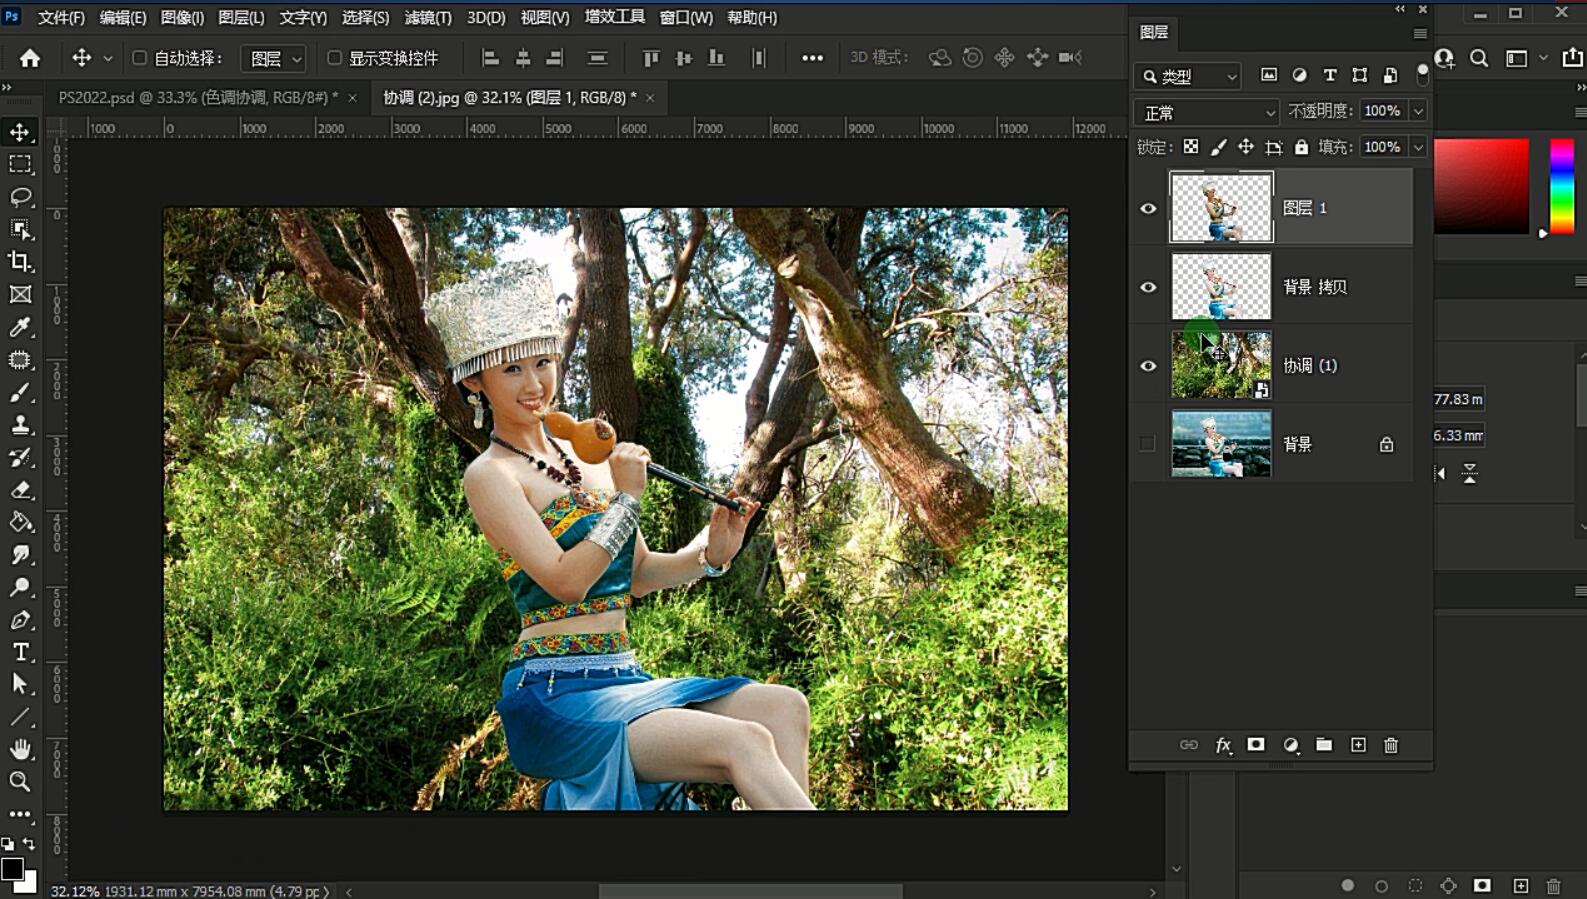
Task: Open the 增效工具 menu
Action: coord(614,18)
